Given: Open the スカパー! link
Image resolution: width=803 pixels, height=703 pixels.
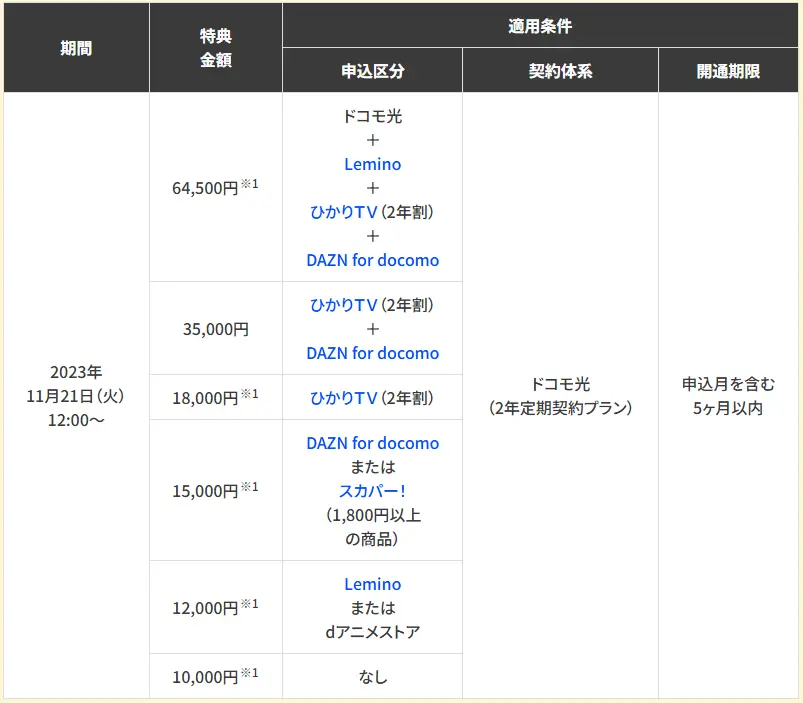Looking at the screenshot, I should click(372, 491).
